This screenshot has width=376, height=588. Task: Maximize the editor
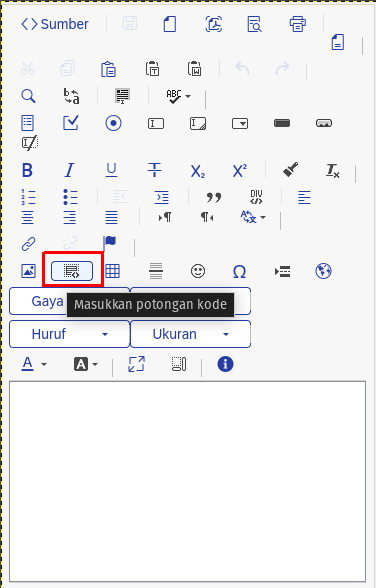[136, 364]
